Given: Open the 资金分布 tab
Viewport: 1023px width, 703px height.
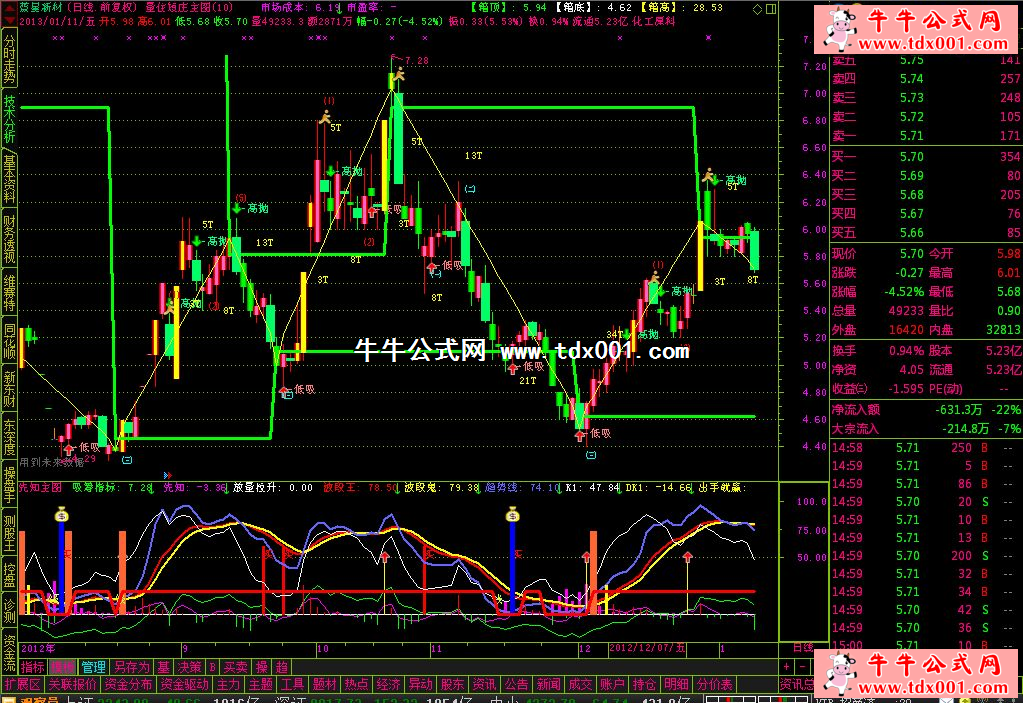Looking at the screenshot, I should (129, 685).
